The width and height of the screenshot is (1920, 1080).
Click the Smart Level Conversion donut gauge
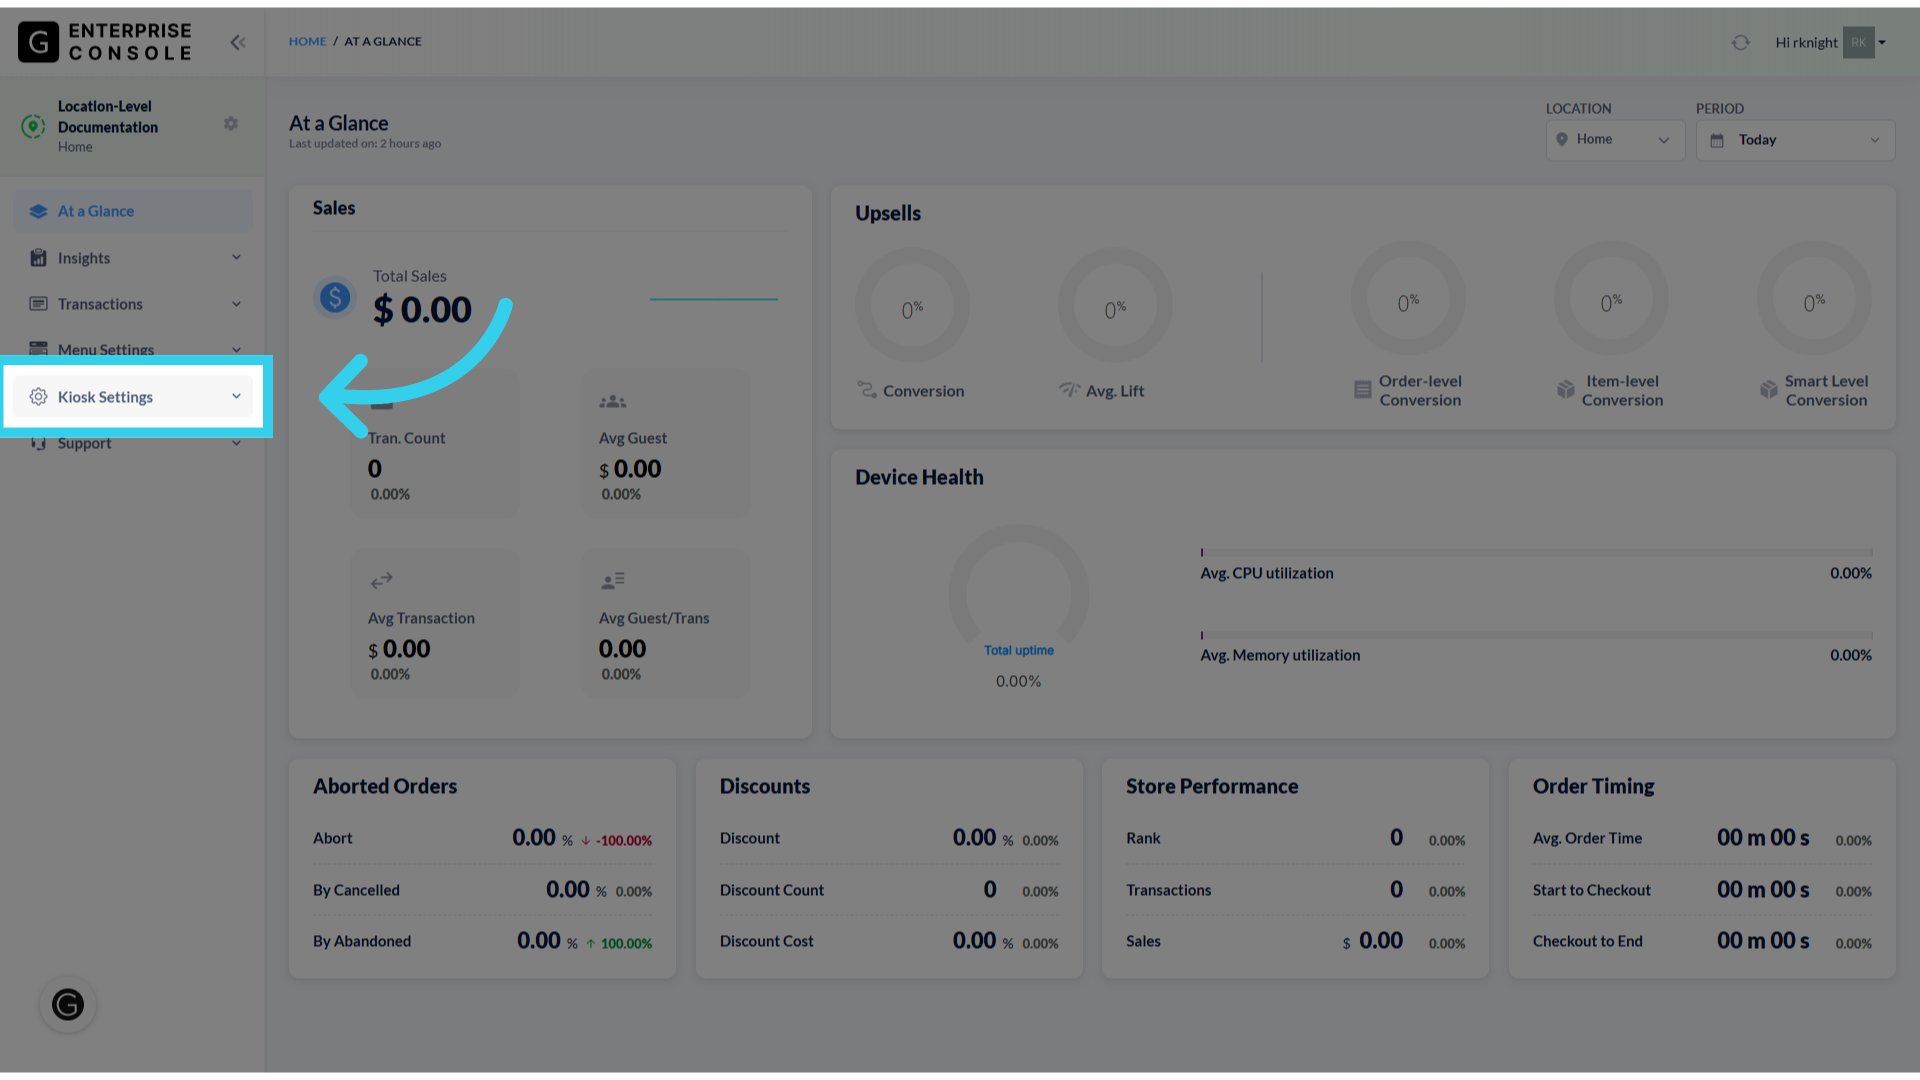point(1814,298)
